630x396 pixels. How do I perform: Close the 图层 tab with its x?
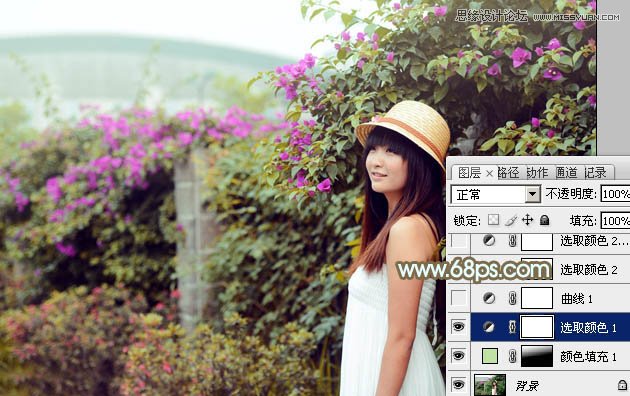pos(489,174)
